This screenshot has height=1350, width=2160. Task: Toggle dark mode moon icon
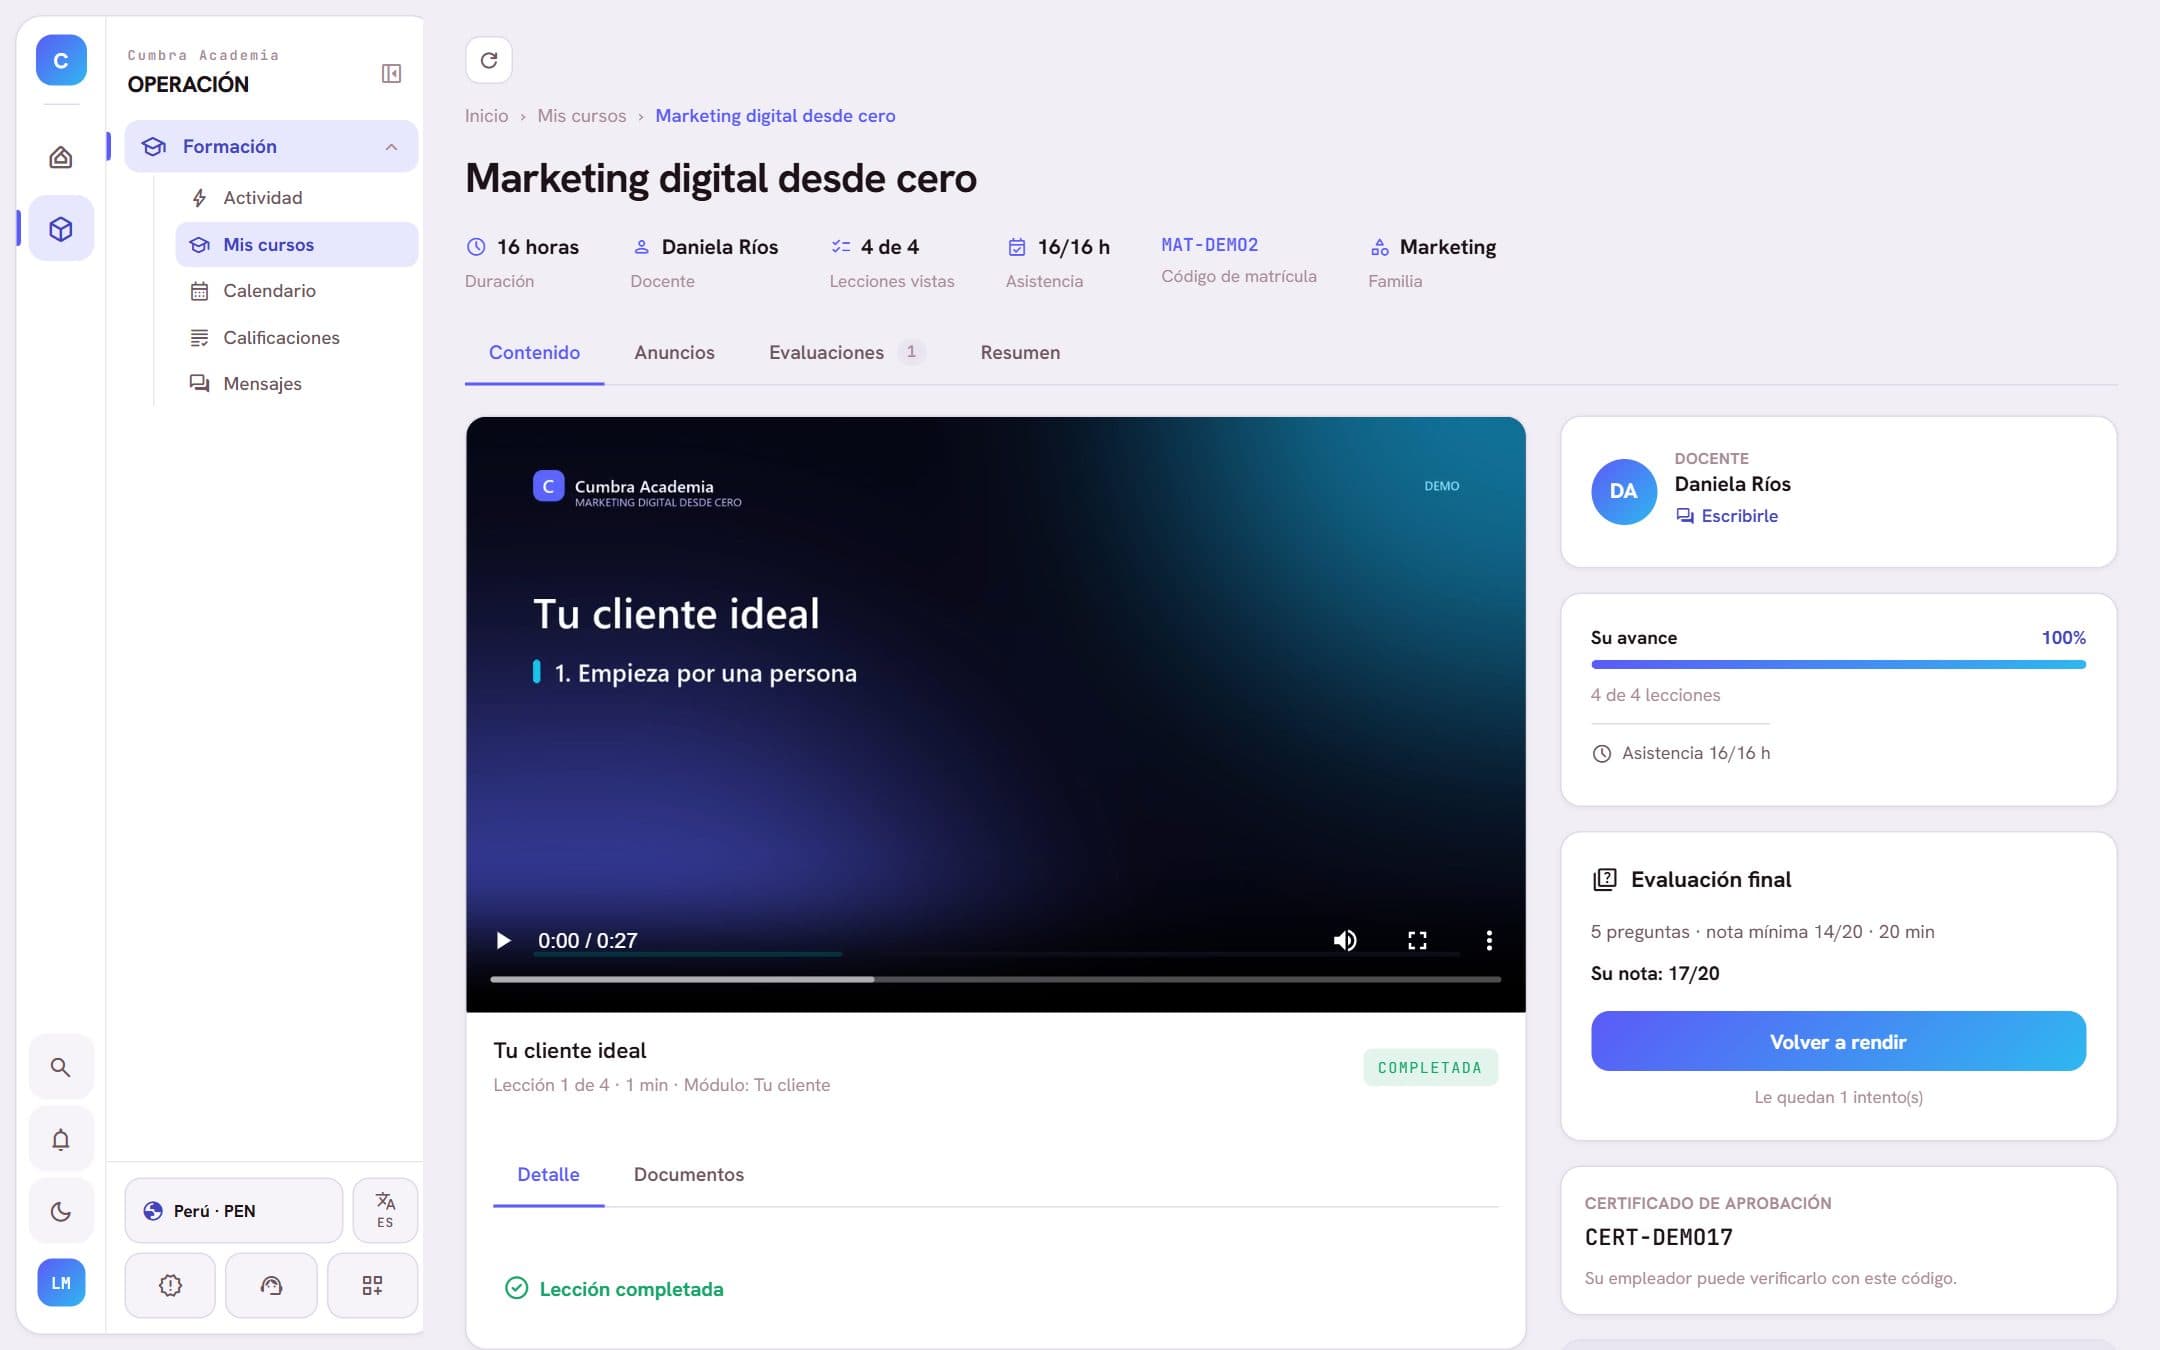(x=61, y=1211)
